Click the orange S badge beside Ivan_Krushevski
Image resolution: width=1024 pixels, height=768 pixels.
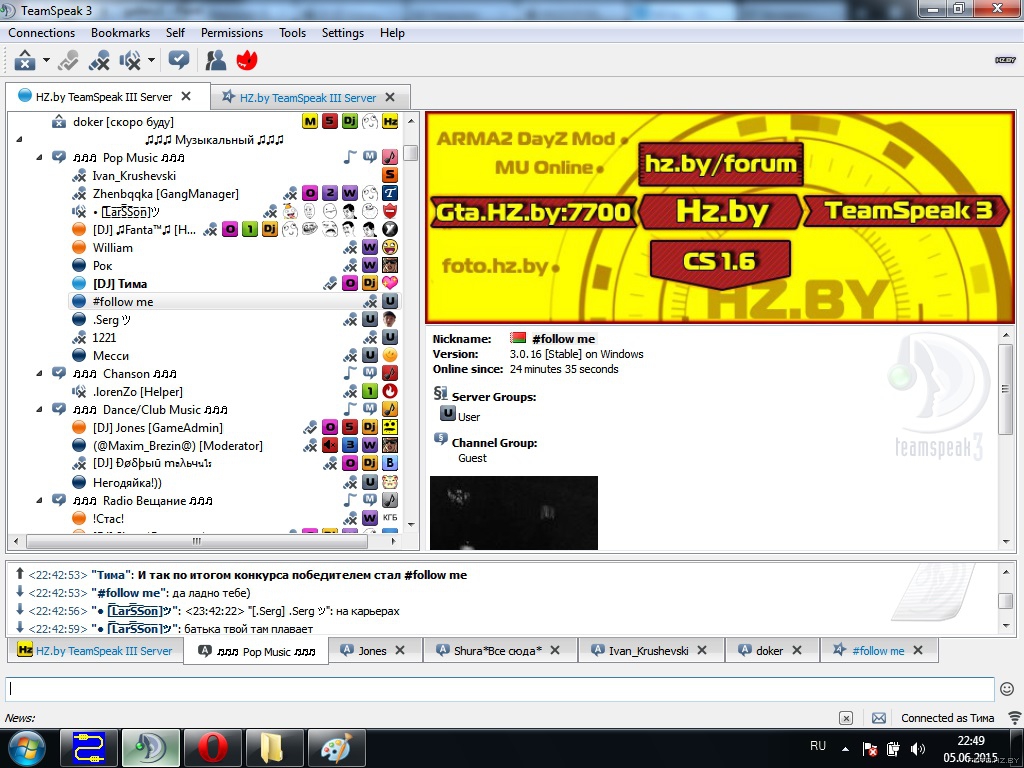(x=390, y=175)
